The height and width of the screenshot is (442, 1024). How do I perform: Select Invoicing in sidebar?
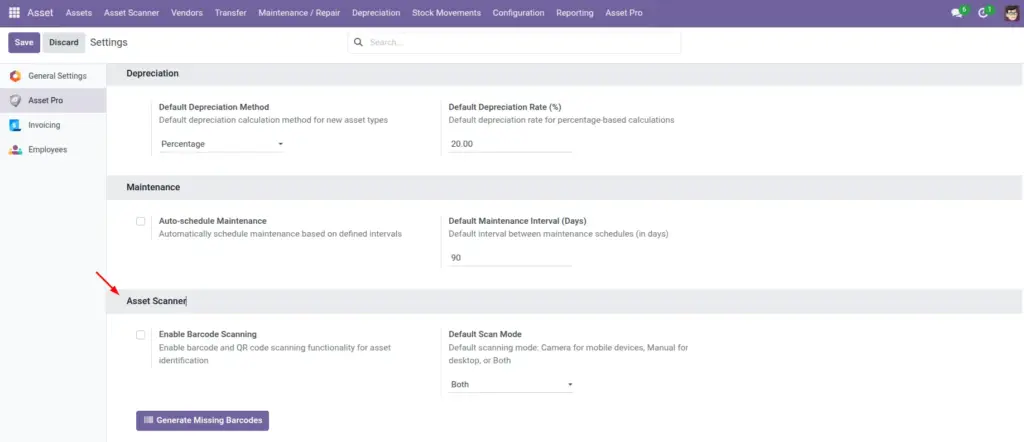[x=53, y=125]
